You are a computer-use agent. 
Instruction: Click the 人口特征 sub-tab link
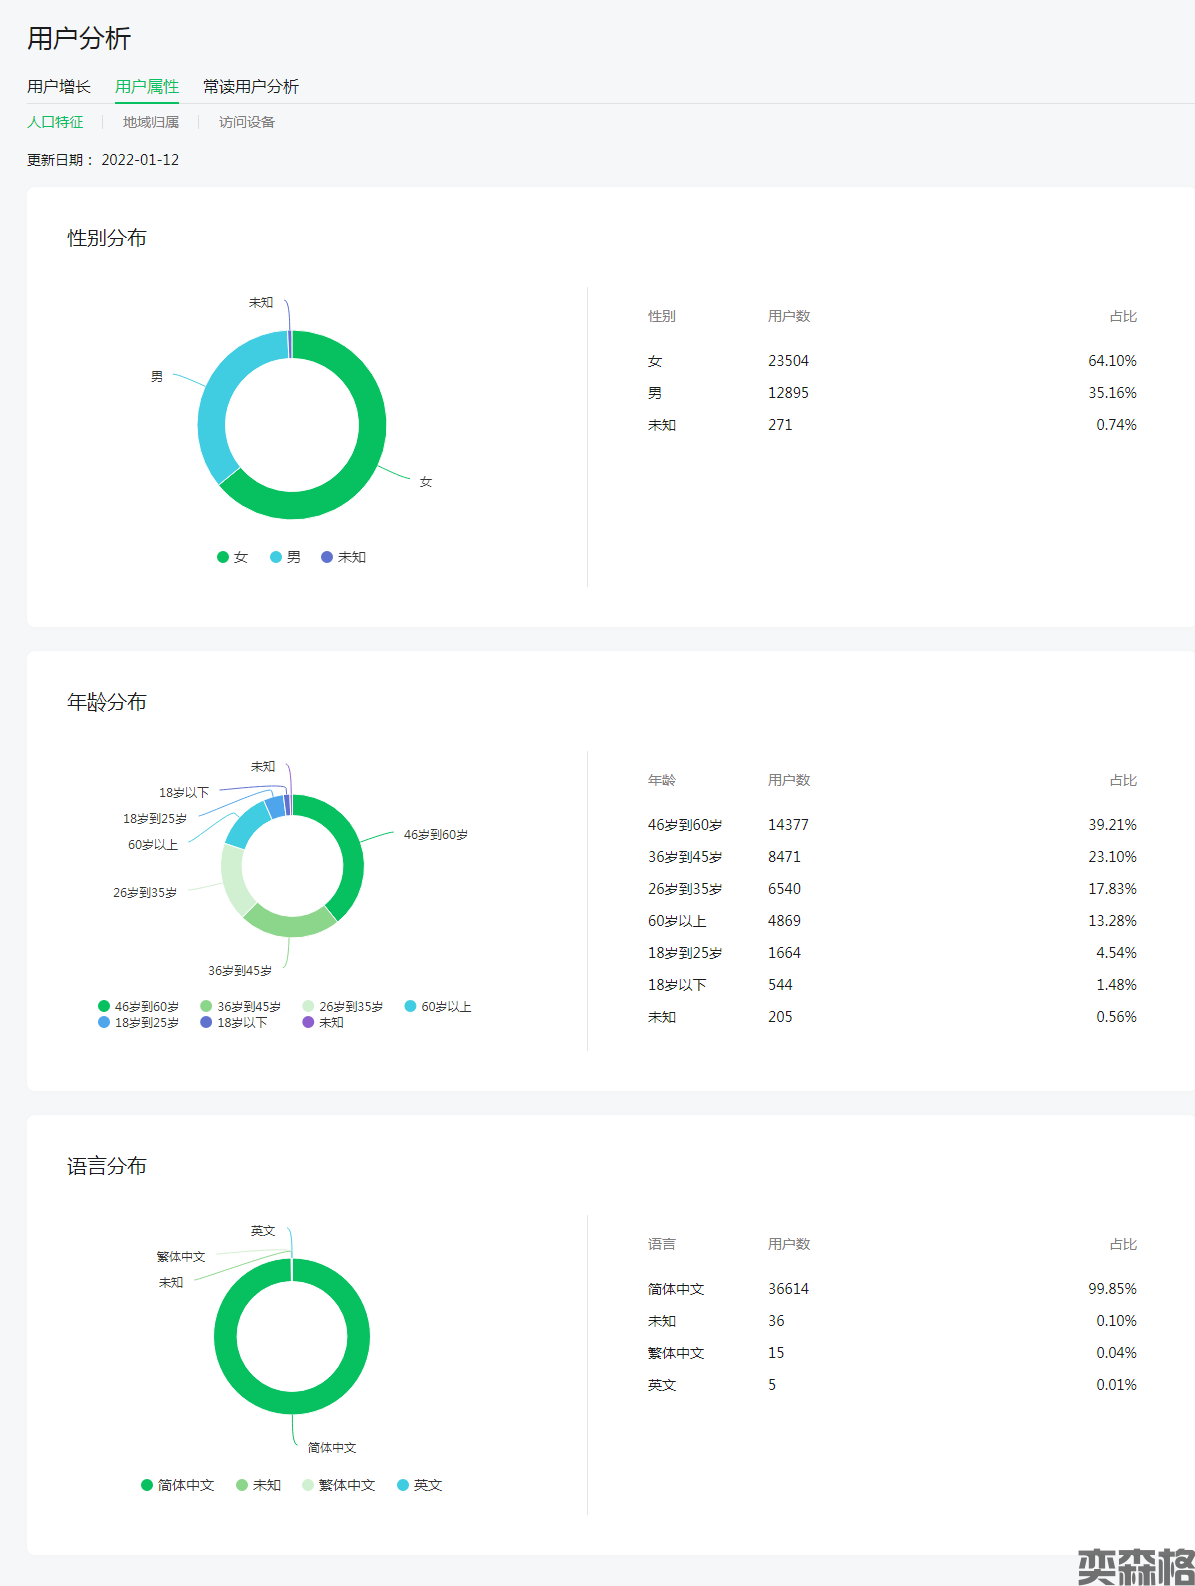pyautogui.click(x=55, y=122)
